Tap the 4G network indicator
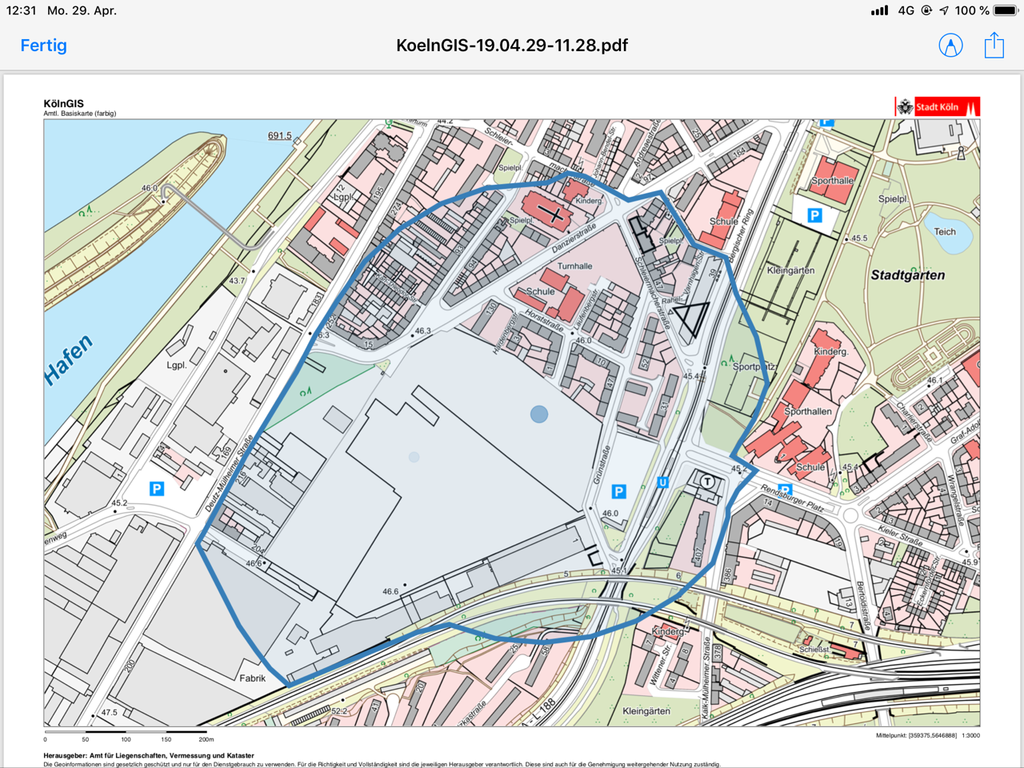The width and height of the screenshot is (1024, 768). coord(907,11)
